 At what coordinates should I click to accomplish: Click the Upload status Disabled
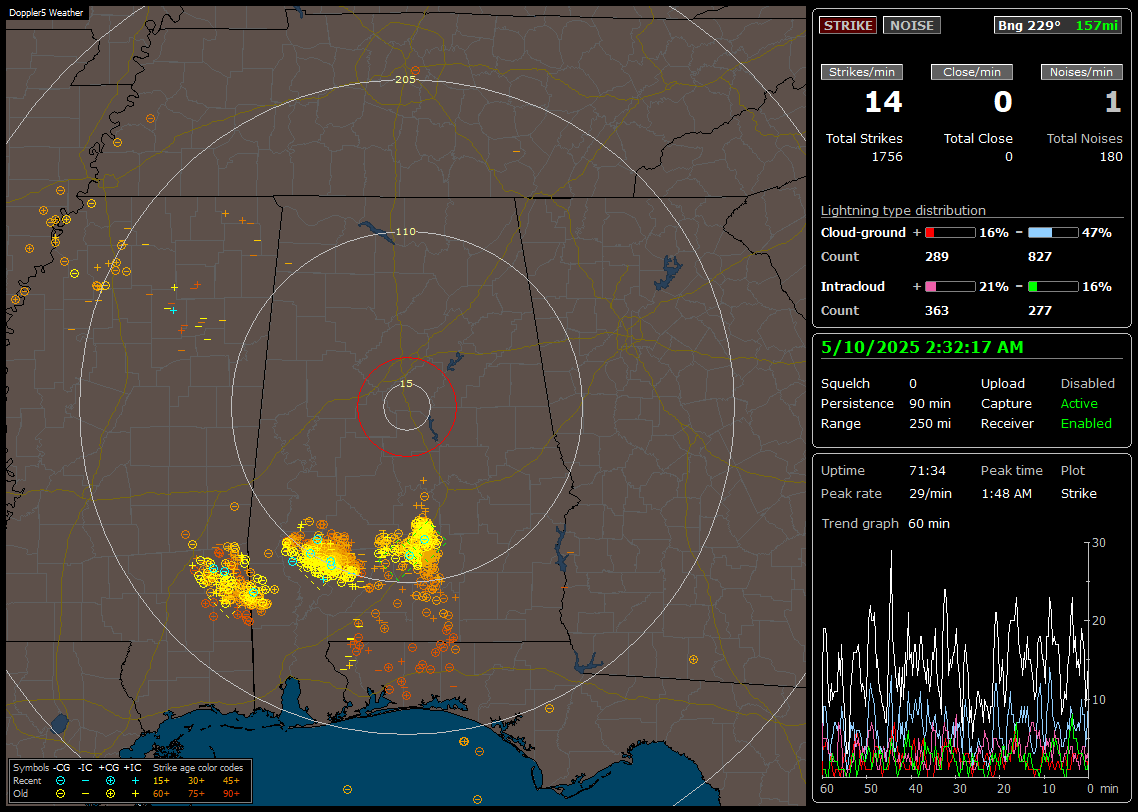1087,384
